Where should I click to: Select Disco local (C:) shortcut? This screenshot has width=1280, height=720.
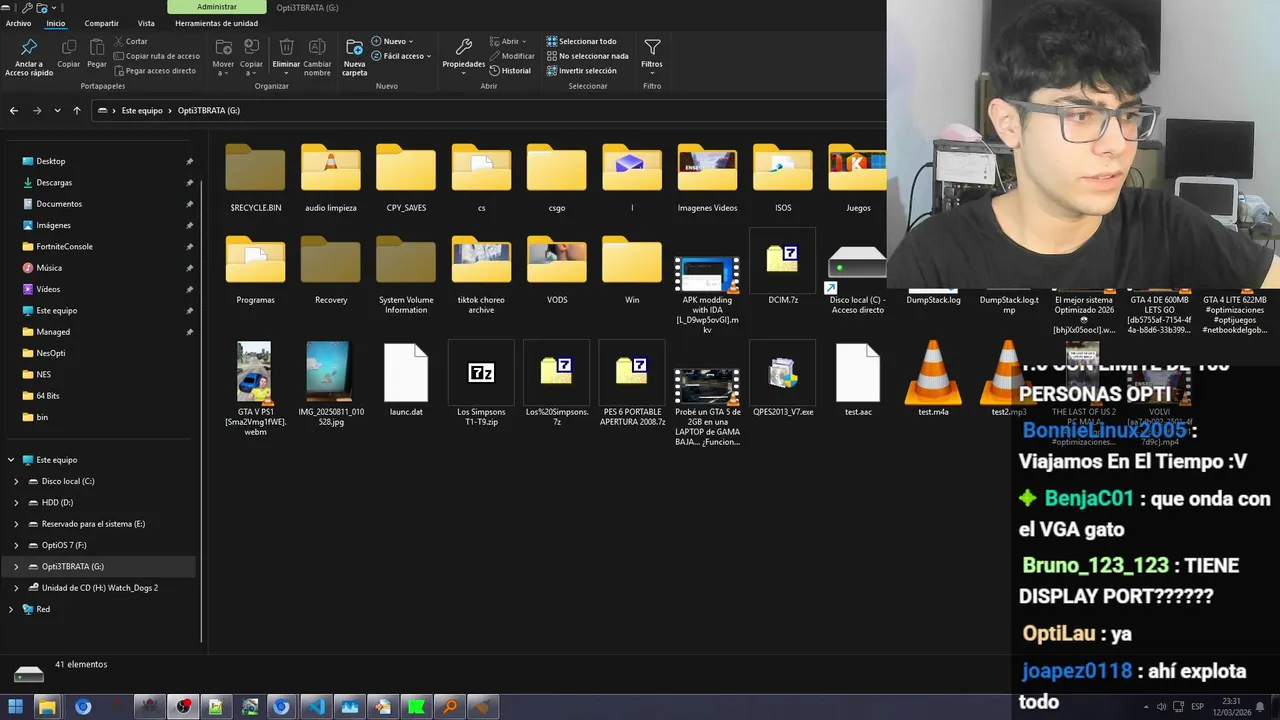click(x=857, y=278)
